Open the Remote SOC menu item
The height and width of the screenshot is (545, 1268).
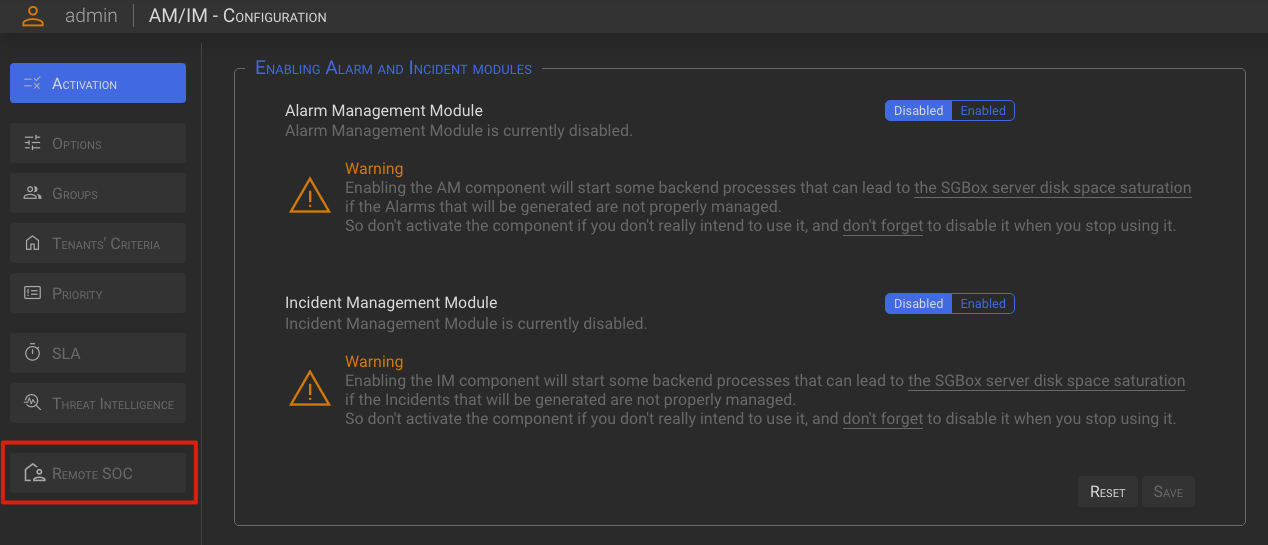(x=98, y=474)
